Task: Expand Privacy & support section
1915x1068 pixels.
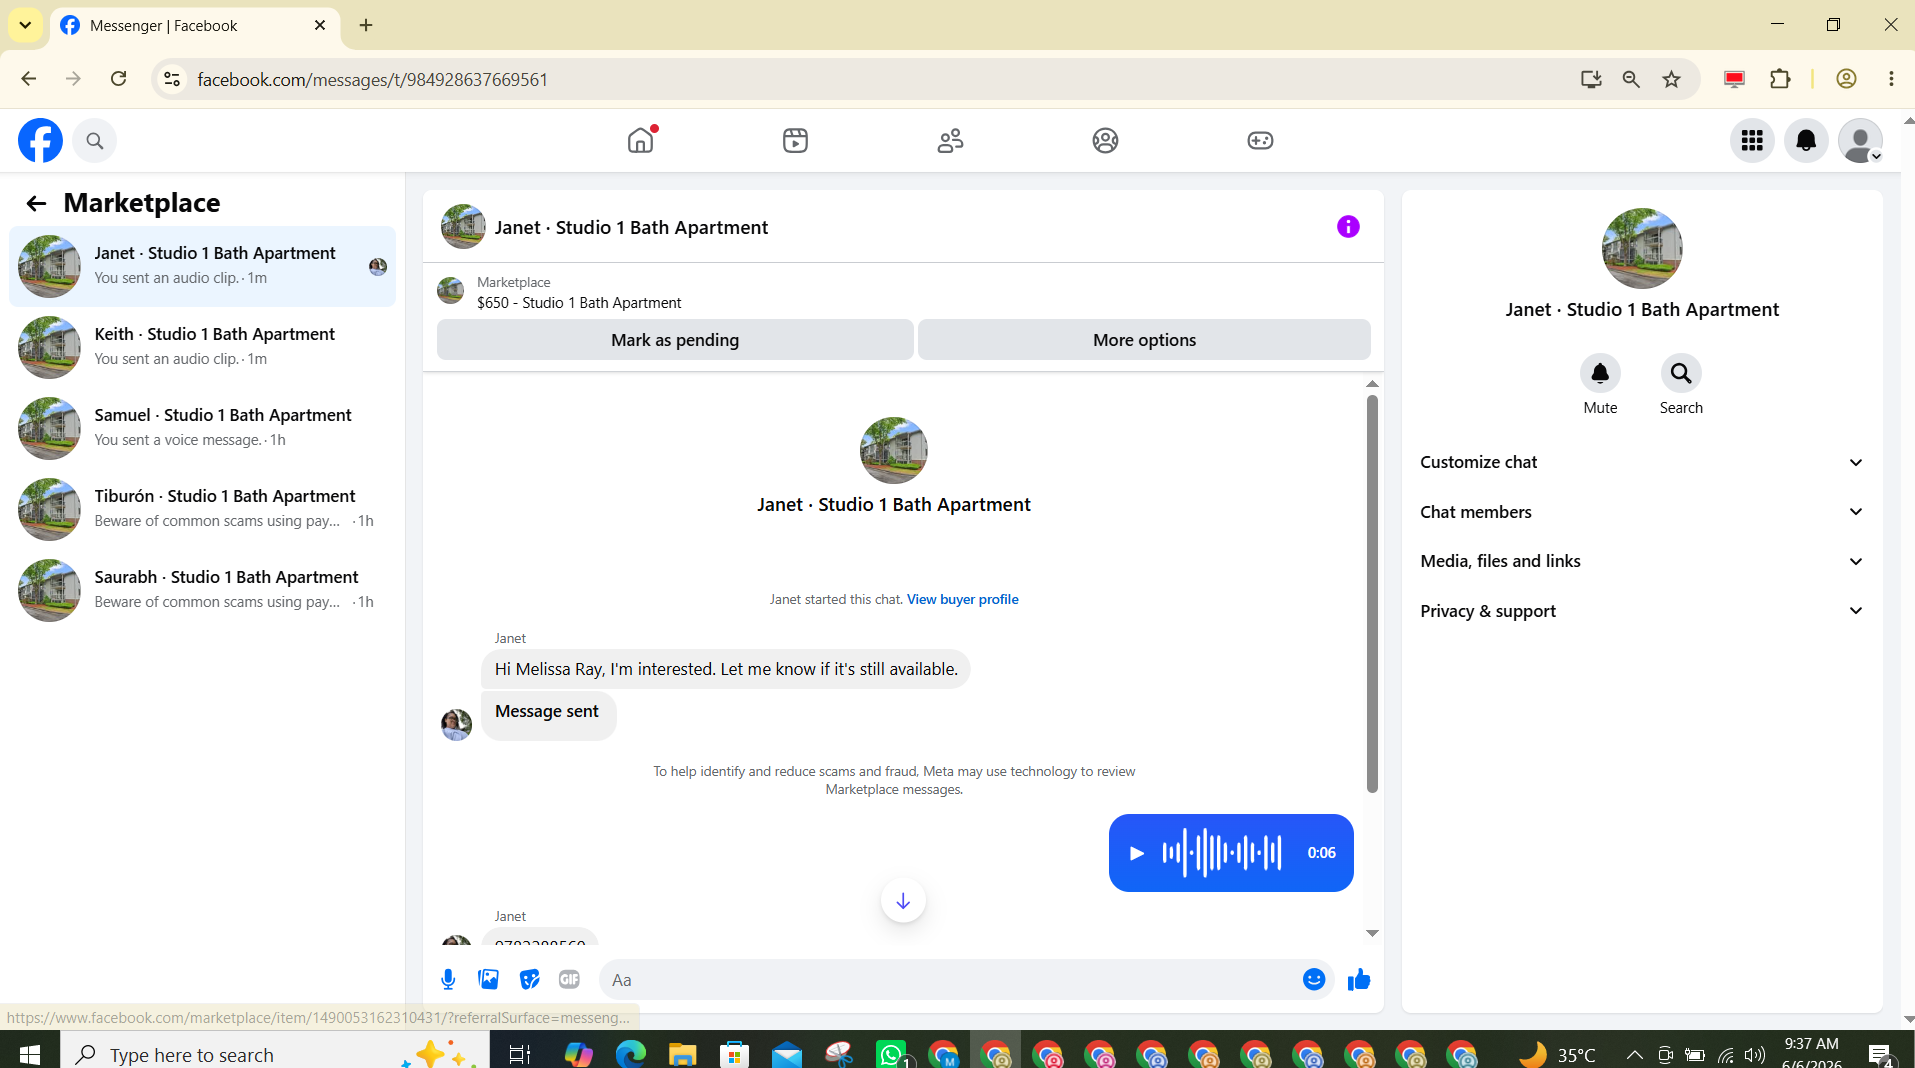Action: [x=1642, y=611]
